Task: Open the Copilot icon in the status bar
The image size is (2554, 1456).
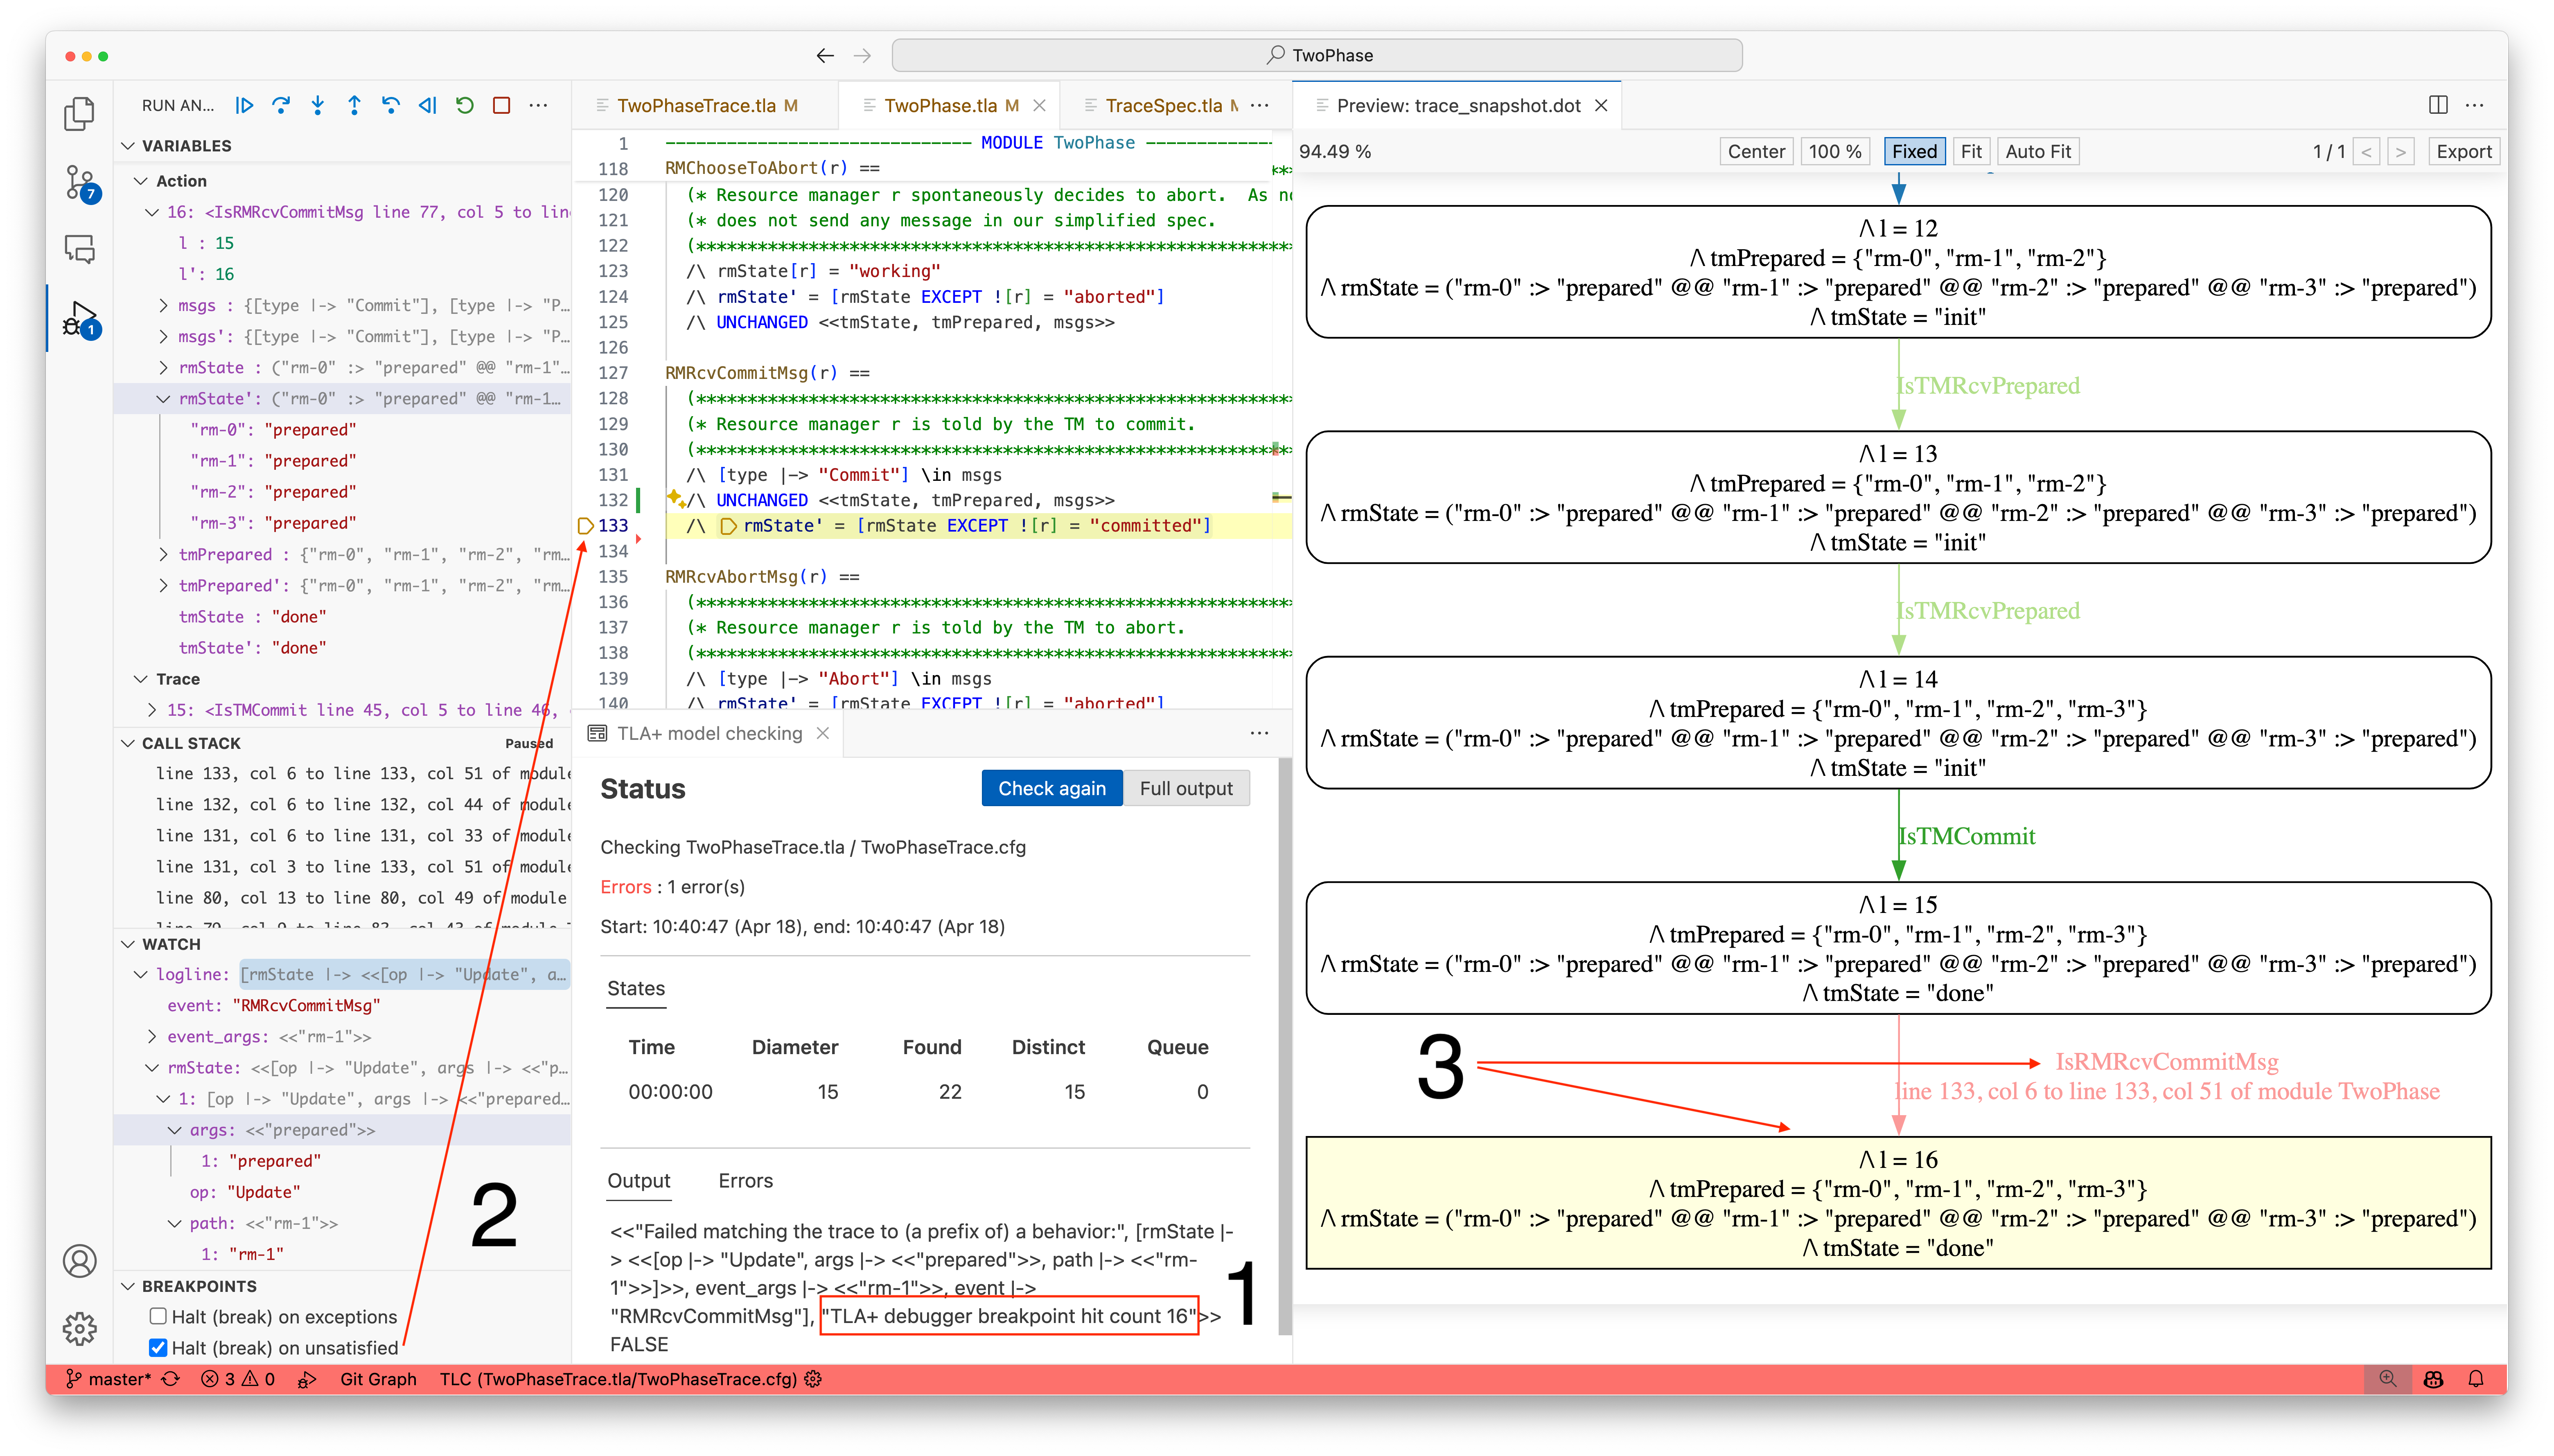Action: click(2433, 1379)
